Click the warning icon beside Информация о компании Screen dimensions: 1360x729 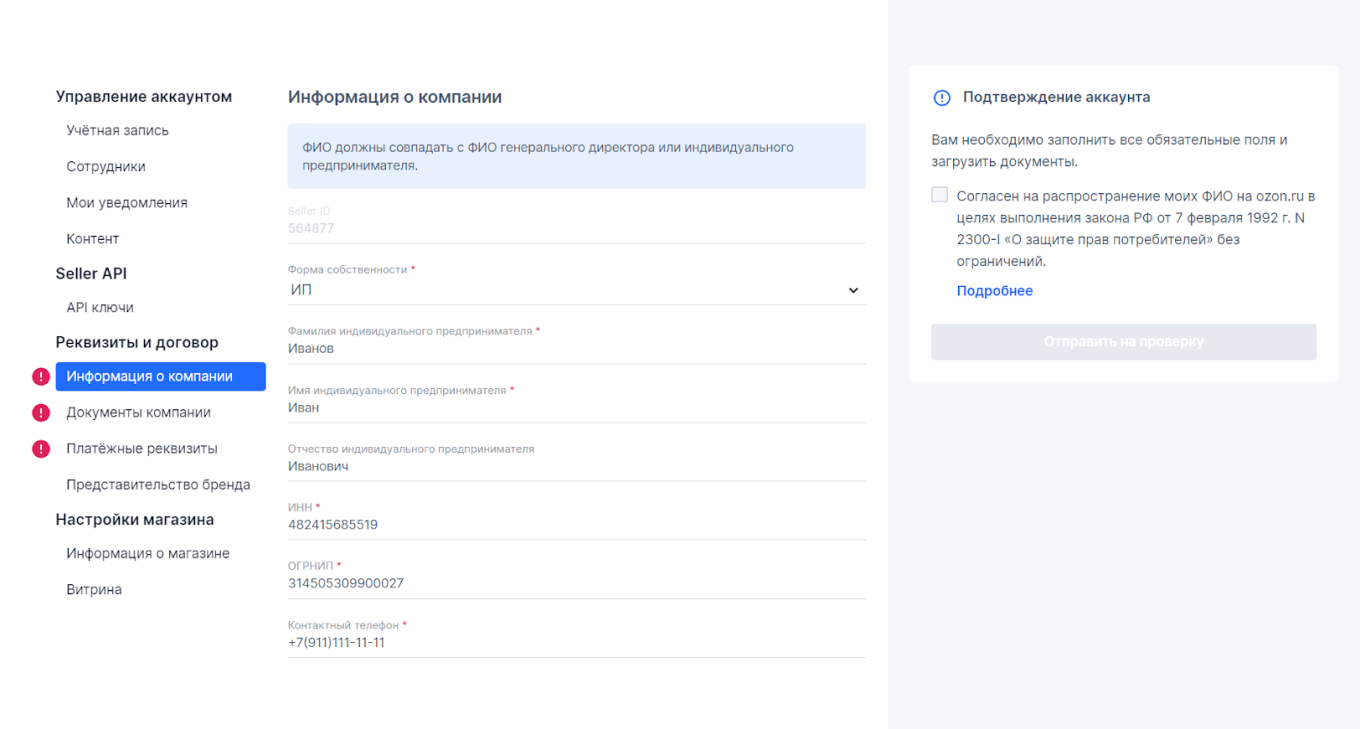coord(41,377)
